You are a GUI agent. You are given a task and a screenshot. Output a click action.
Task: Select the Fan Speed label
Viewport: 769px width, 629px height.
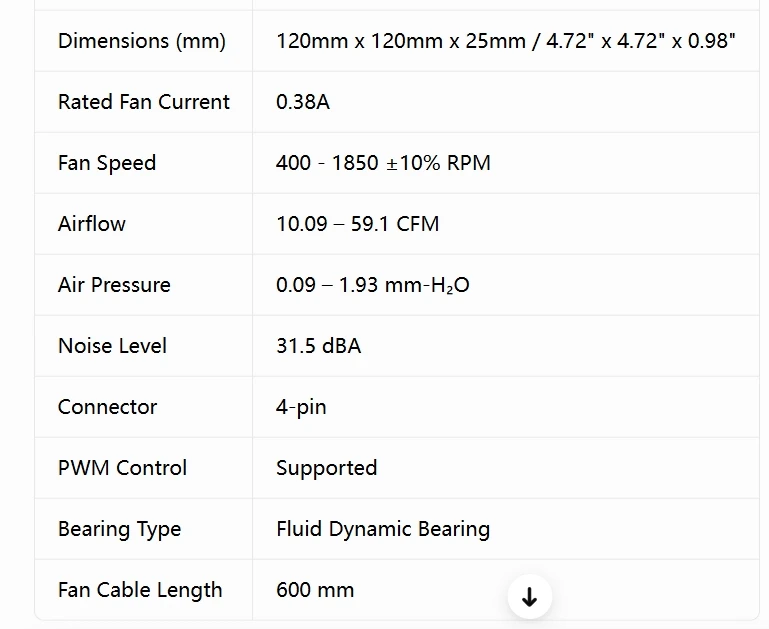click(x=107, y=163)
